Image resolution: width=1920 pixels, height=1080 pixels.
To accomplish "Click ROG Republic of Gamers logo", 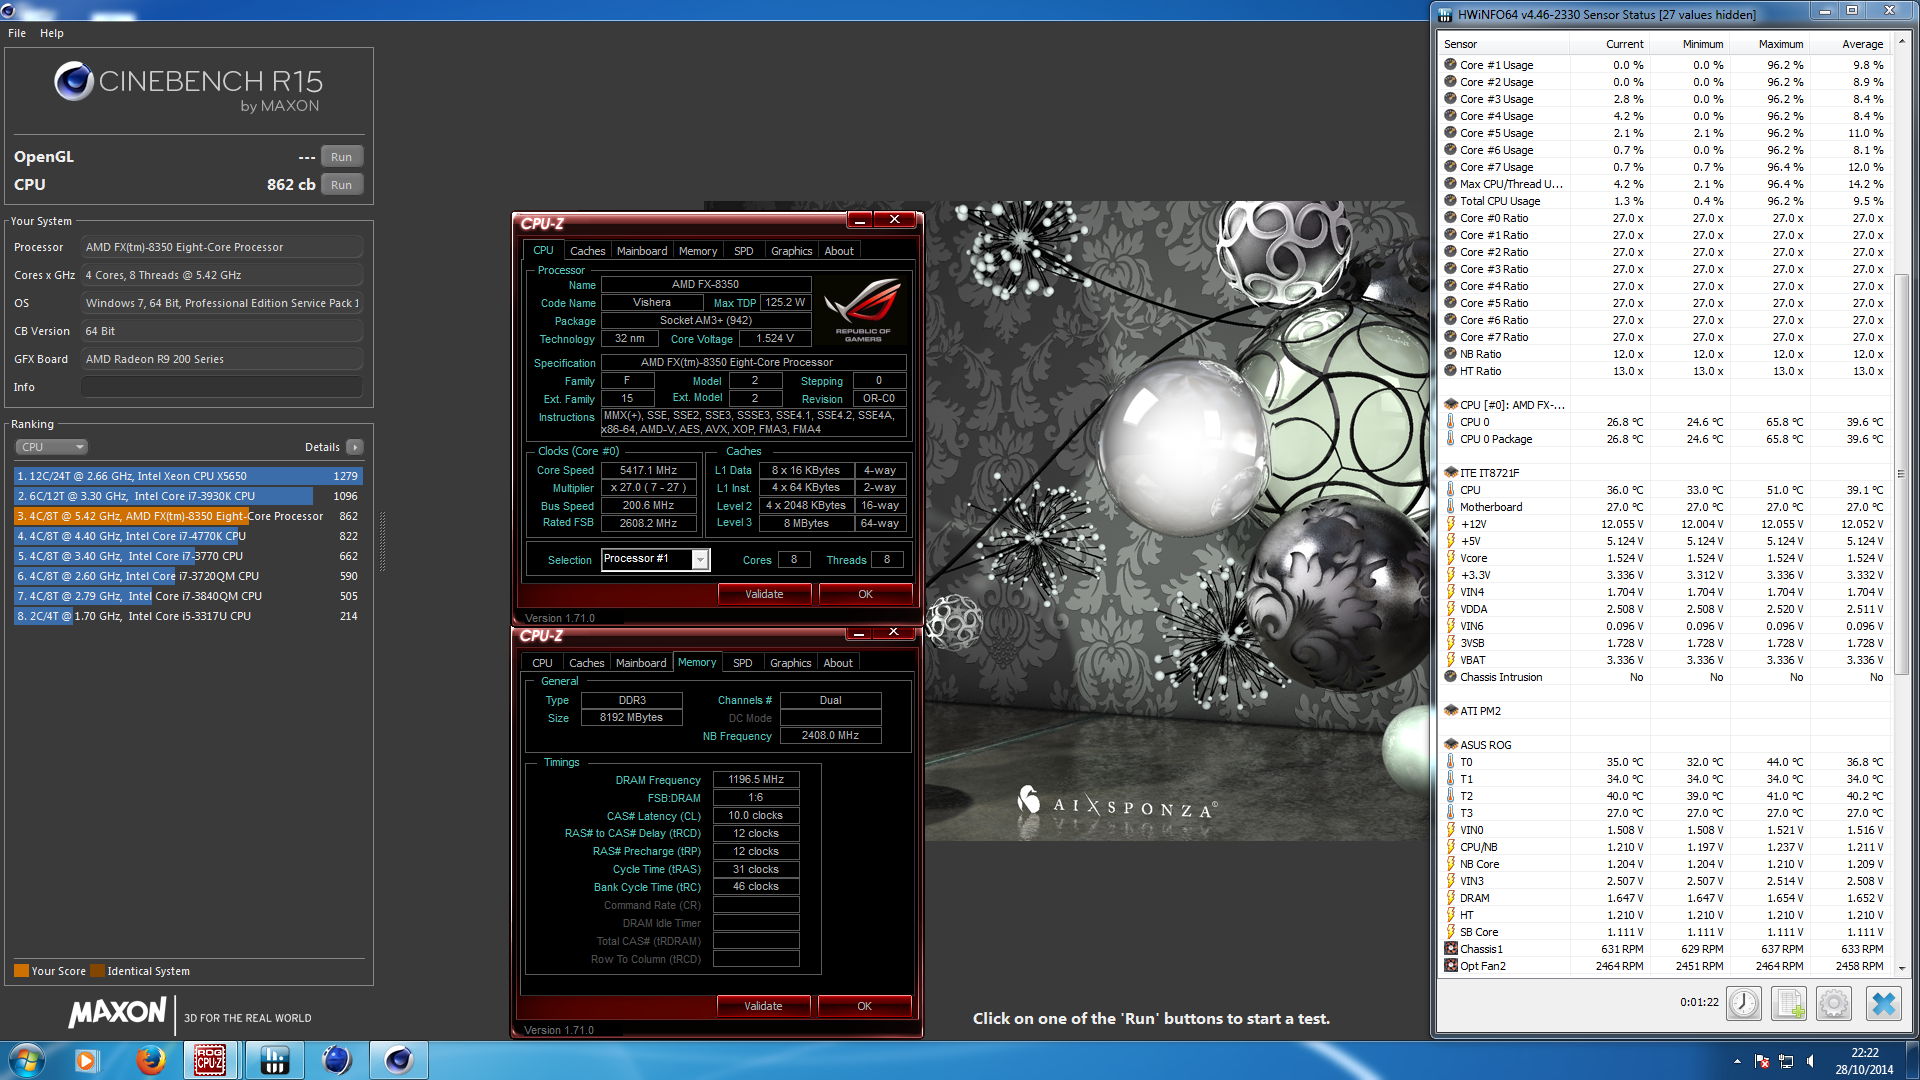I will [x=863, y=309].
